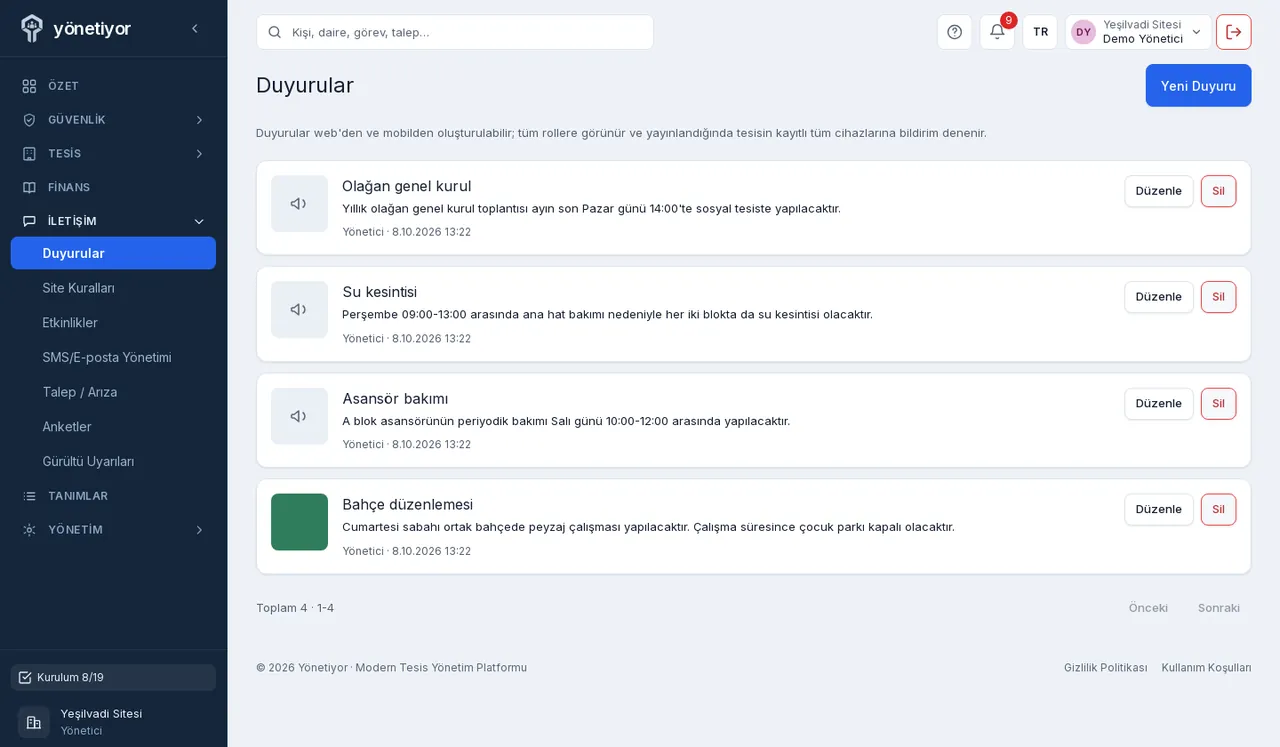The width and height of the screenshot is (1280, 747).
Task: Delete the Olağan genel kurul announcement
Action: pos(1218,191)
